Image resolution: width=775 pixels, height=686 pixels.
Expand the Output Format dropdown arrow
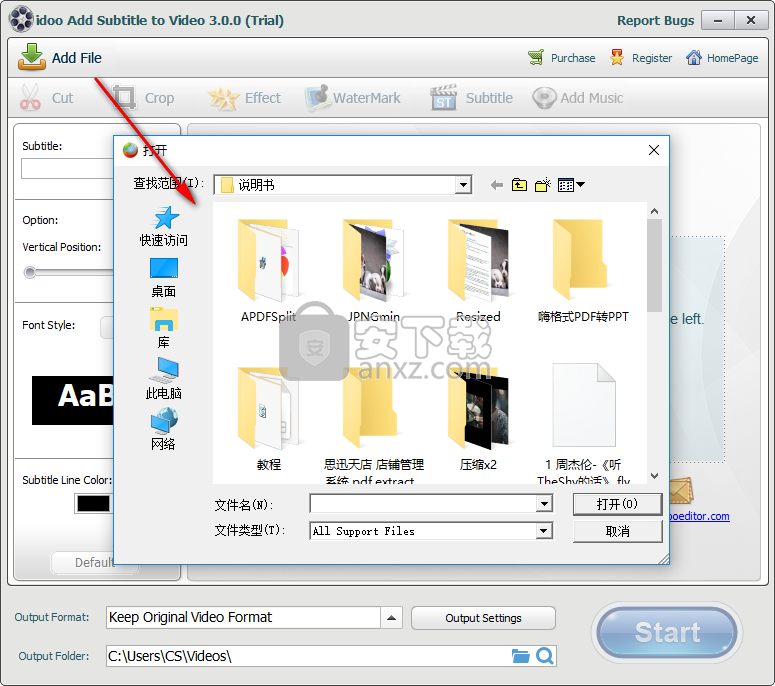point(391,618)
